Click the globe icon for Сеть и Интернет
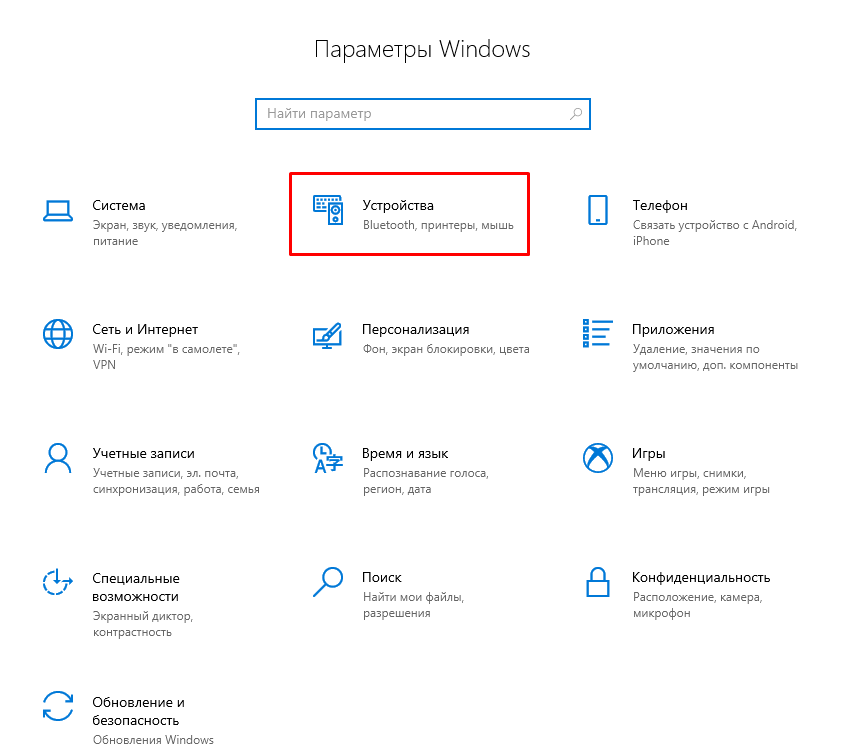 pyautogui.click(x=58, y=334)
